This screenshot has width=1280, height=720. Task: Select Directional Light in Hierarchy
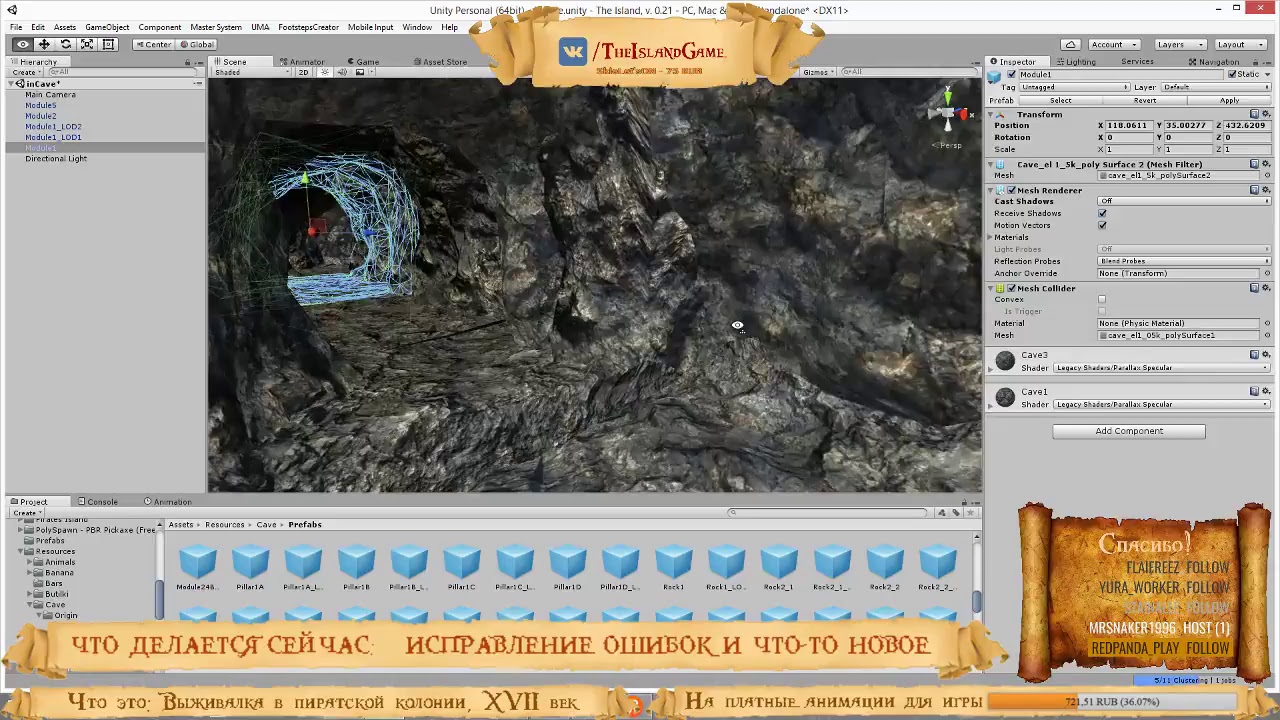[x=56, y=159]
